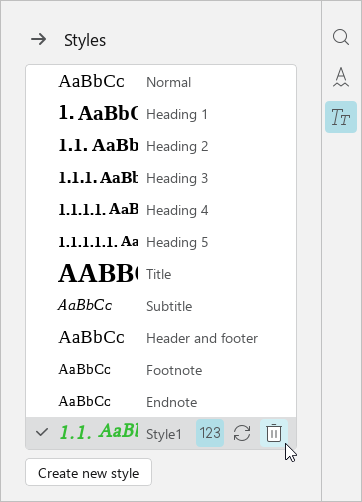Screen dimensions: 362x502
Task: Apply the Normal style
Action: (x=161, y=82)
